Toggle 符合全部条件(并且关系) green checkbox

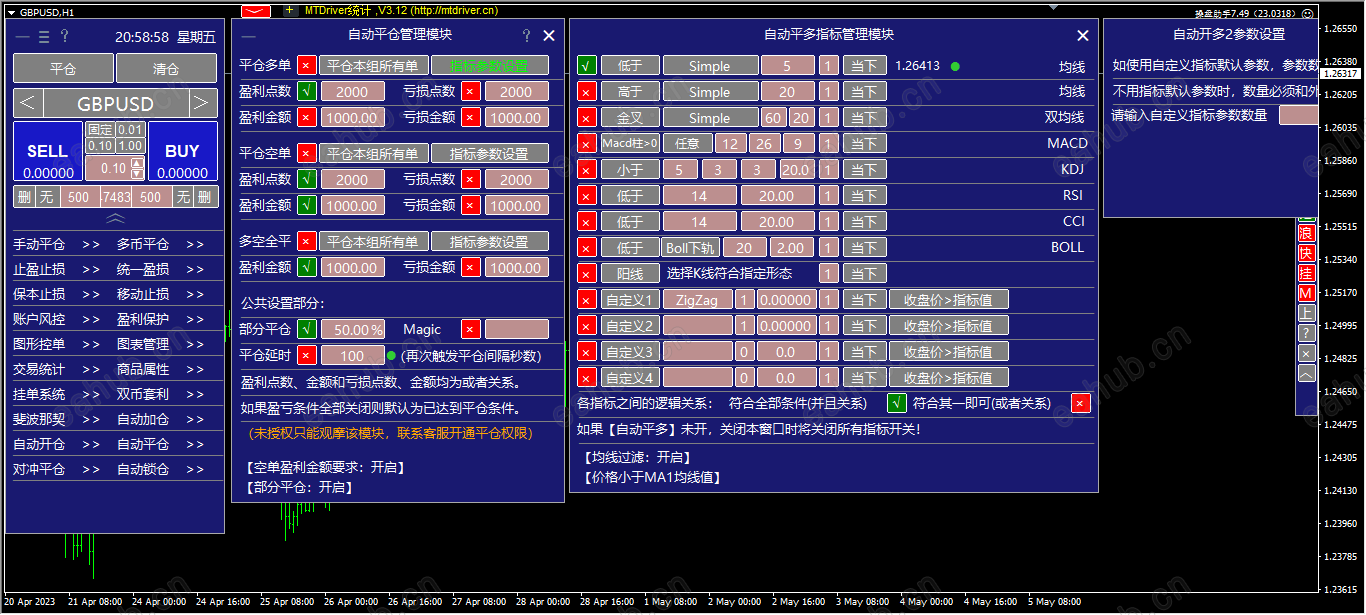pos(897,404)
